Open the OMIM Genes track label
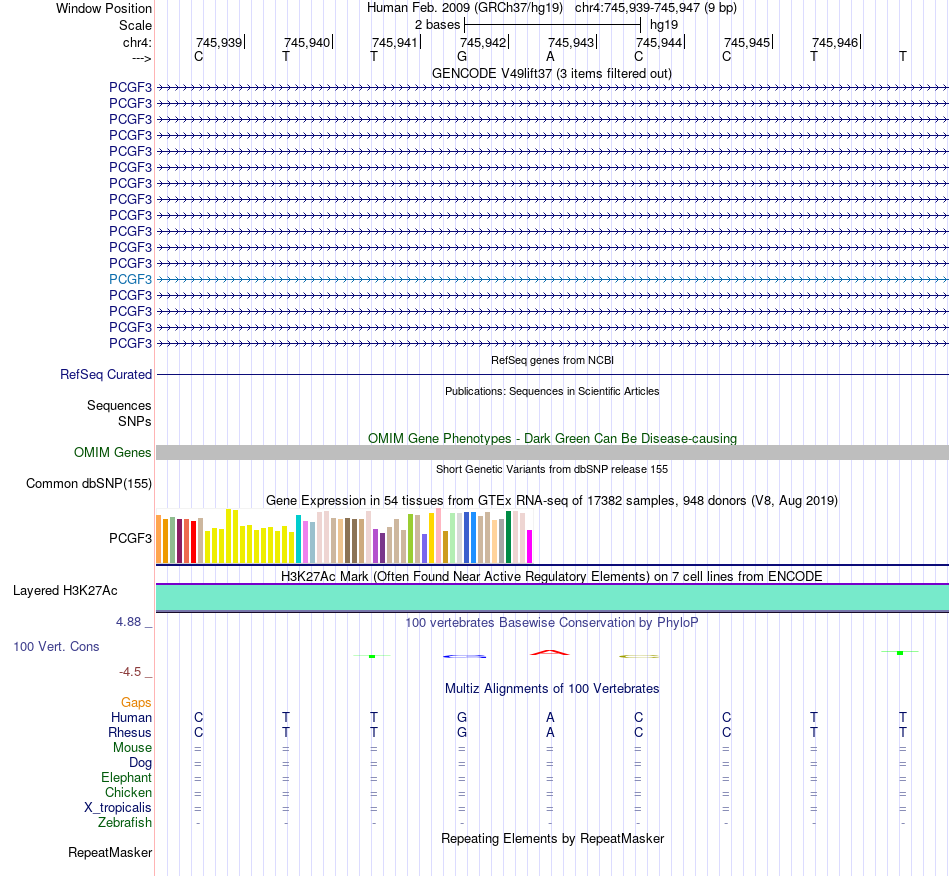950x876 pixels. point(113,453)
